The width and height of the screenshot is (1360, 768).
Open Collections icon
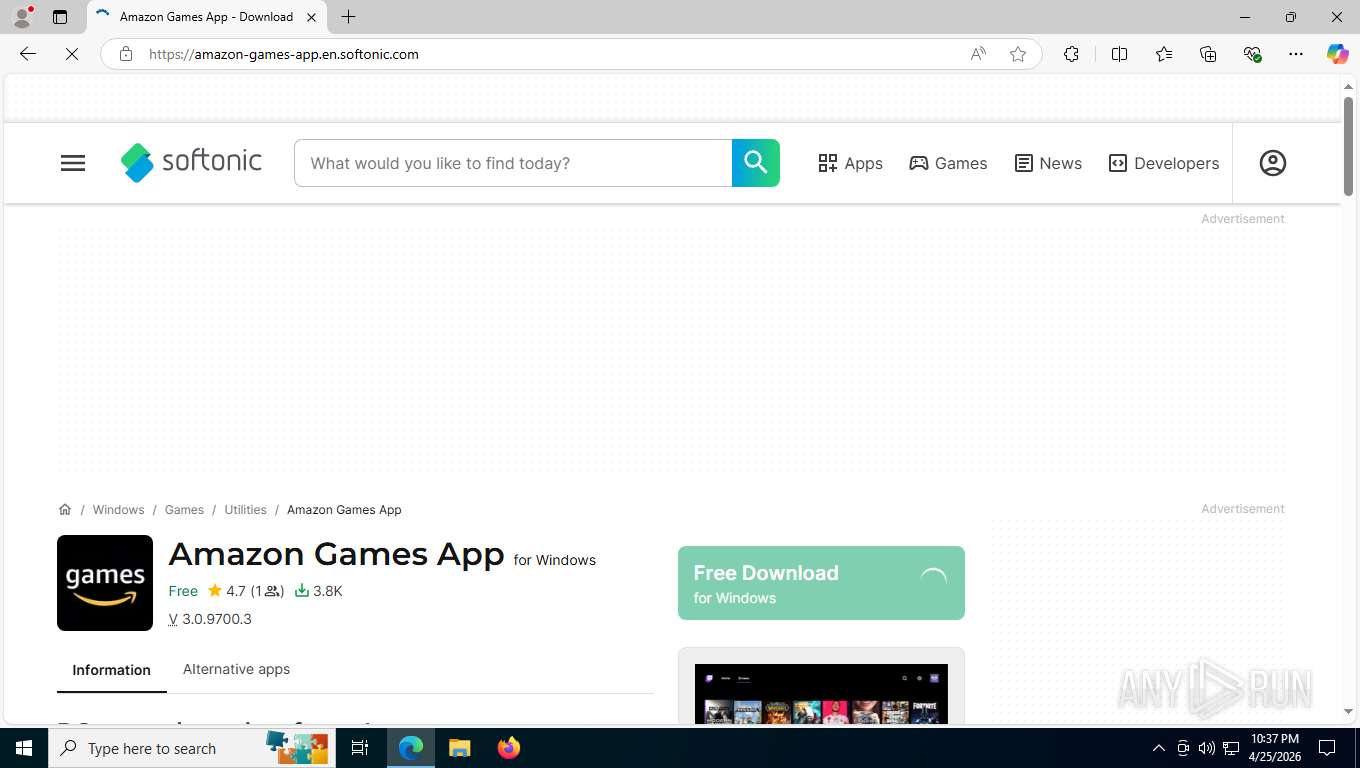(1208, 54)
